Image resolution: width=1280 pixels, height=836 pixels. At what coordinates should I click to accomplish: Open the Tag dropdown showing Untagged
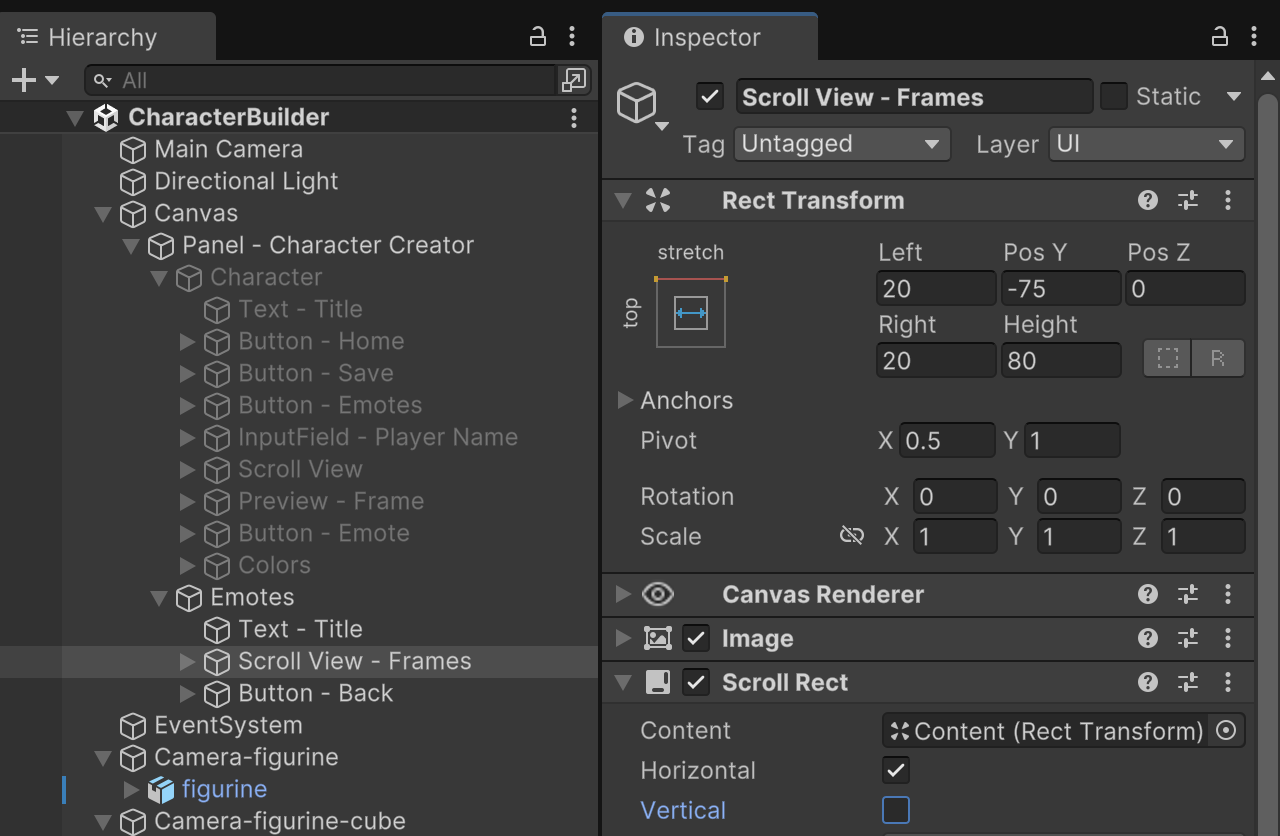pos(840,144)
